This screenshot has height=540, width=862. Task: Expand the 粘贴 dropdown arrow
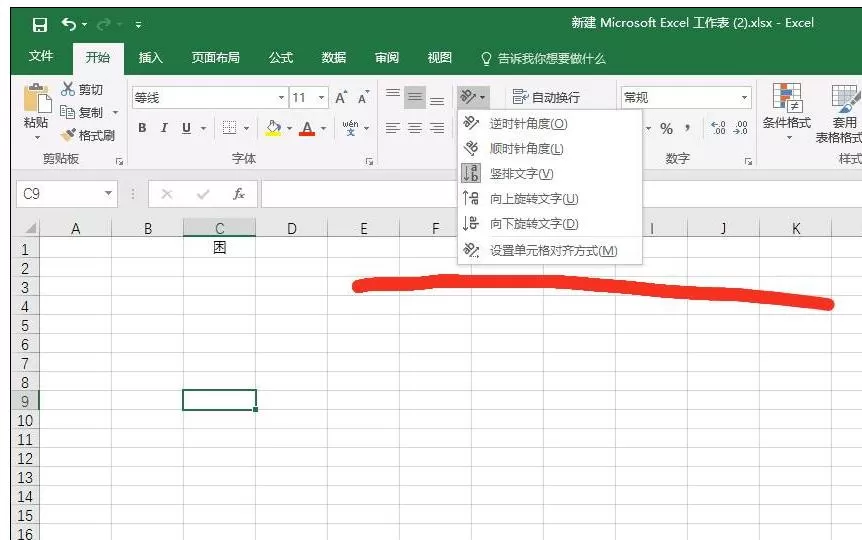pyautogui.click(x=37, y=137)
